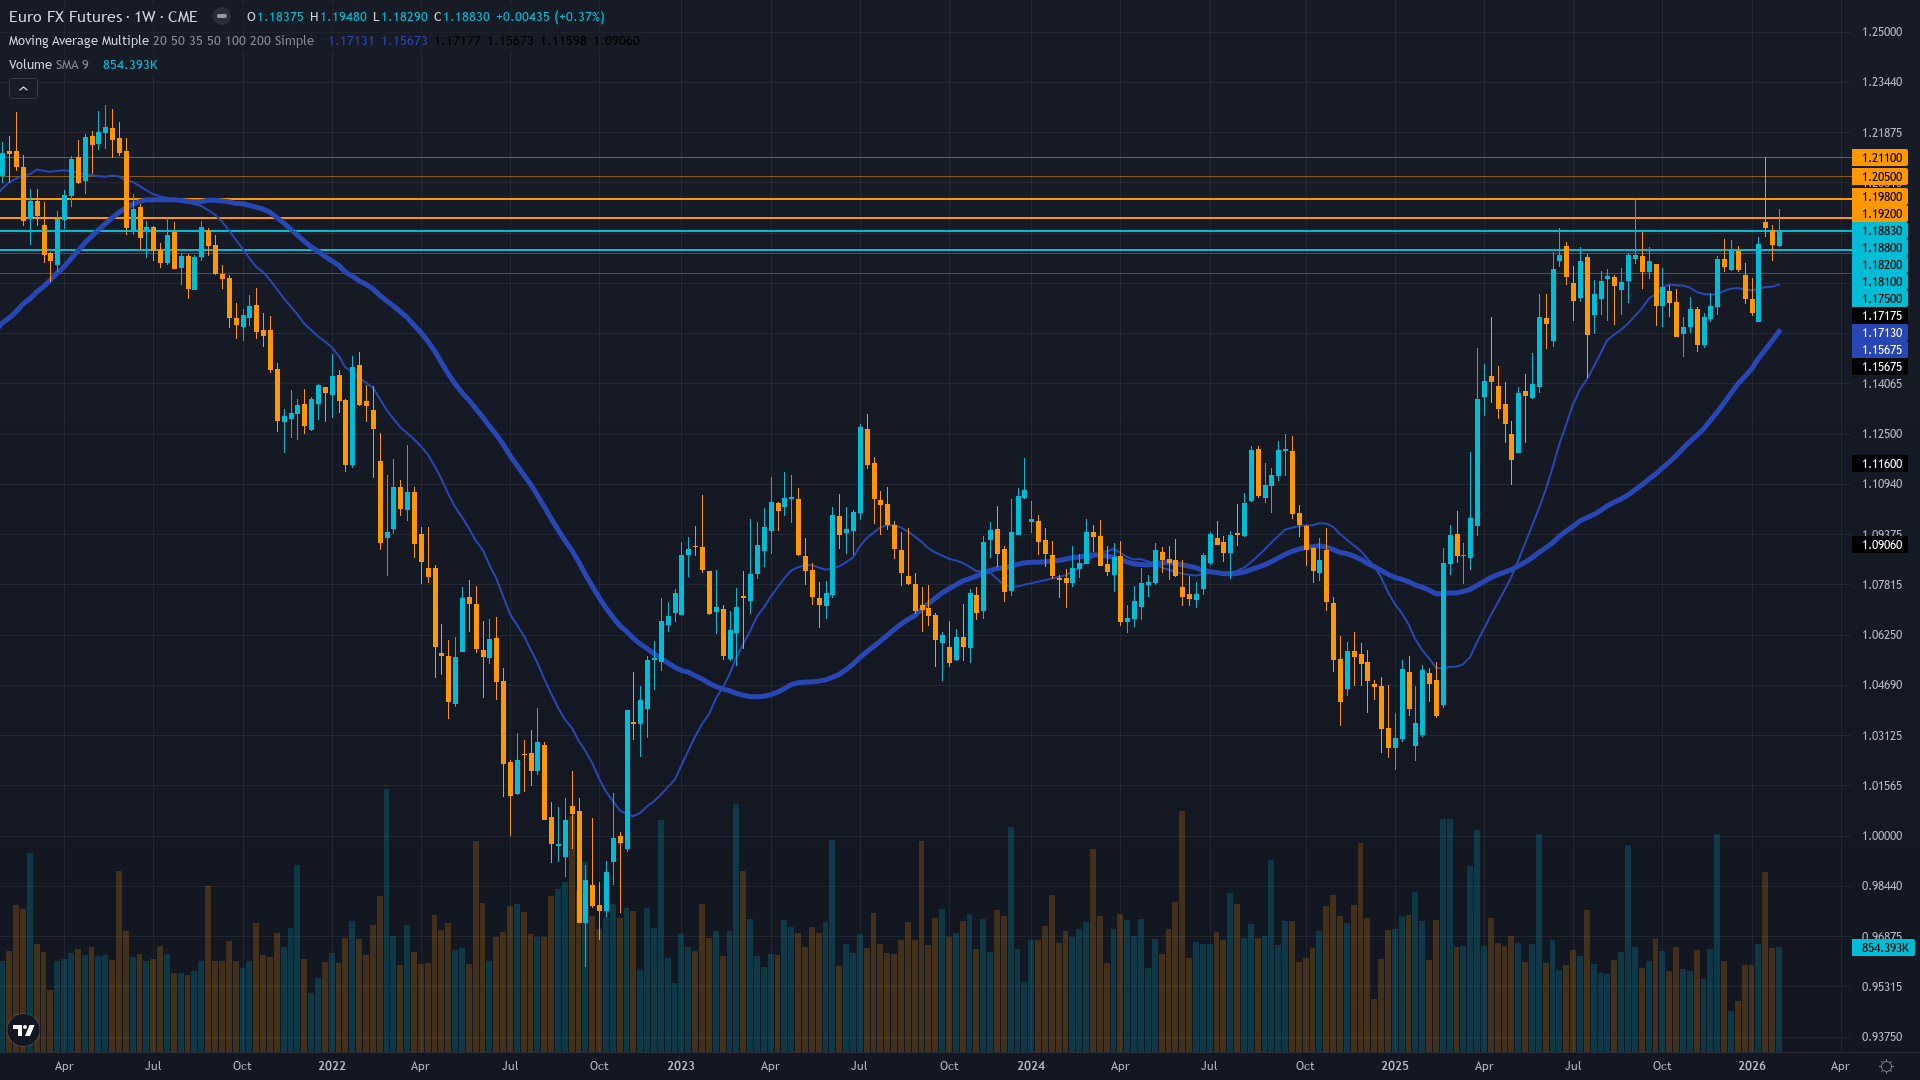Click the low value 1.18290 in the legend
Viewport: 1920px width, 1080px height.
pos(404,17)
